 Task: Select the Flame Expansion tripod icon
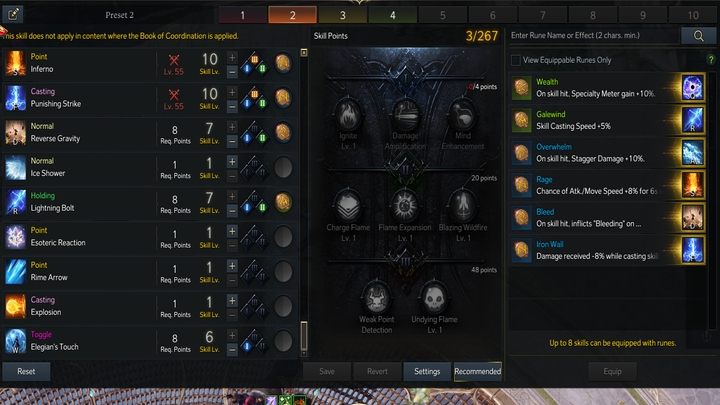(405, 207)
